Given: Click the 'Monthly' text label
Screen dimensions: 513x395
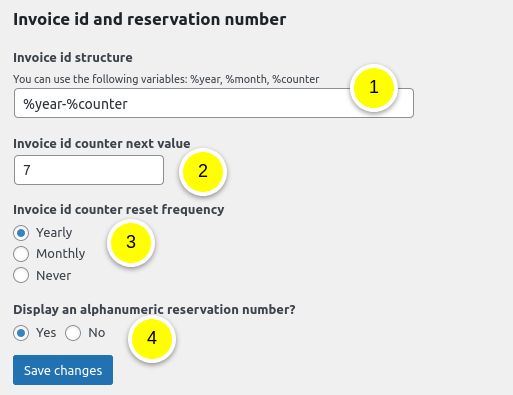Looking at the screenshot, I should click(x=61, y=254).
